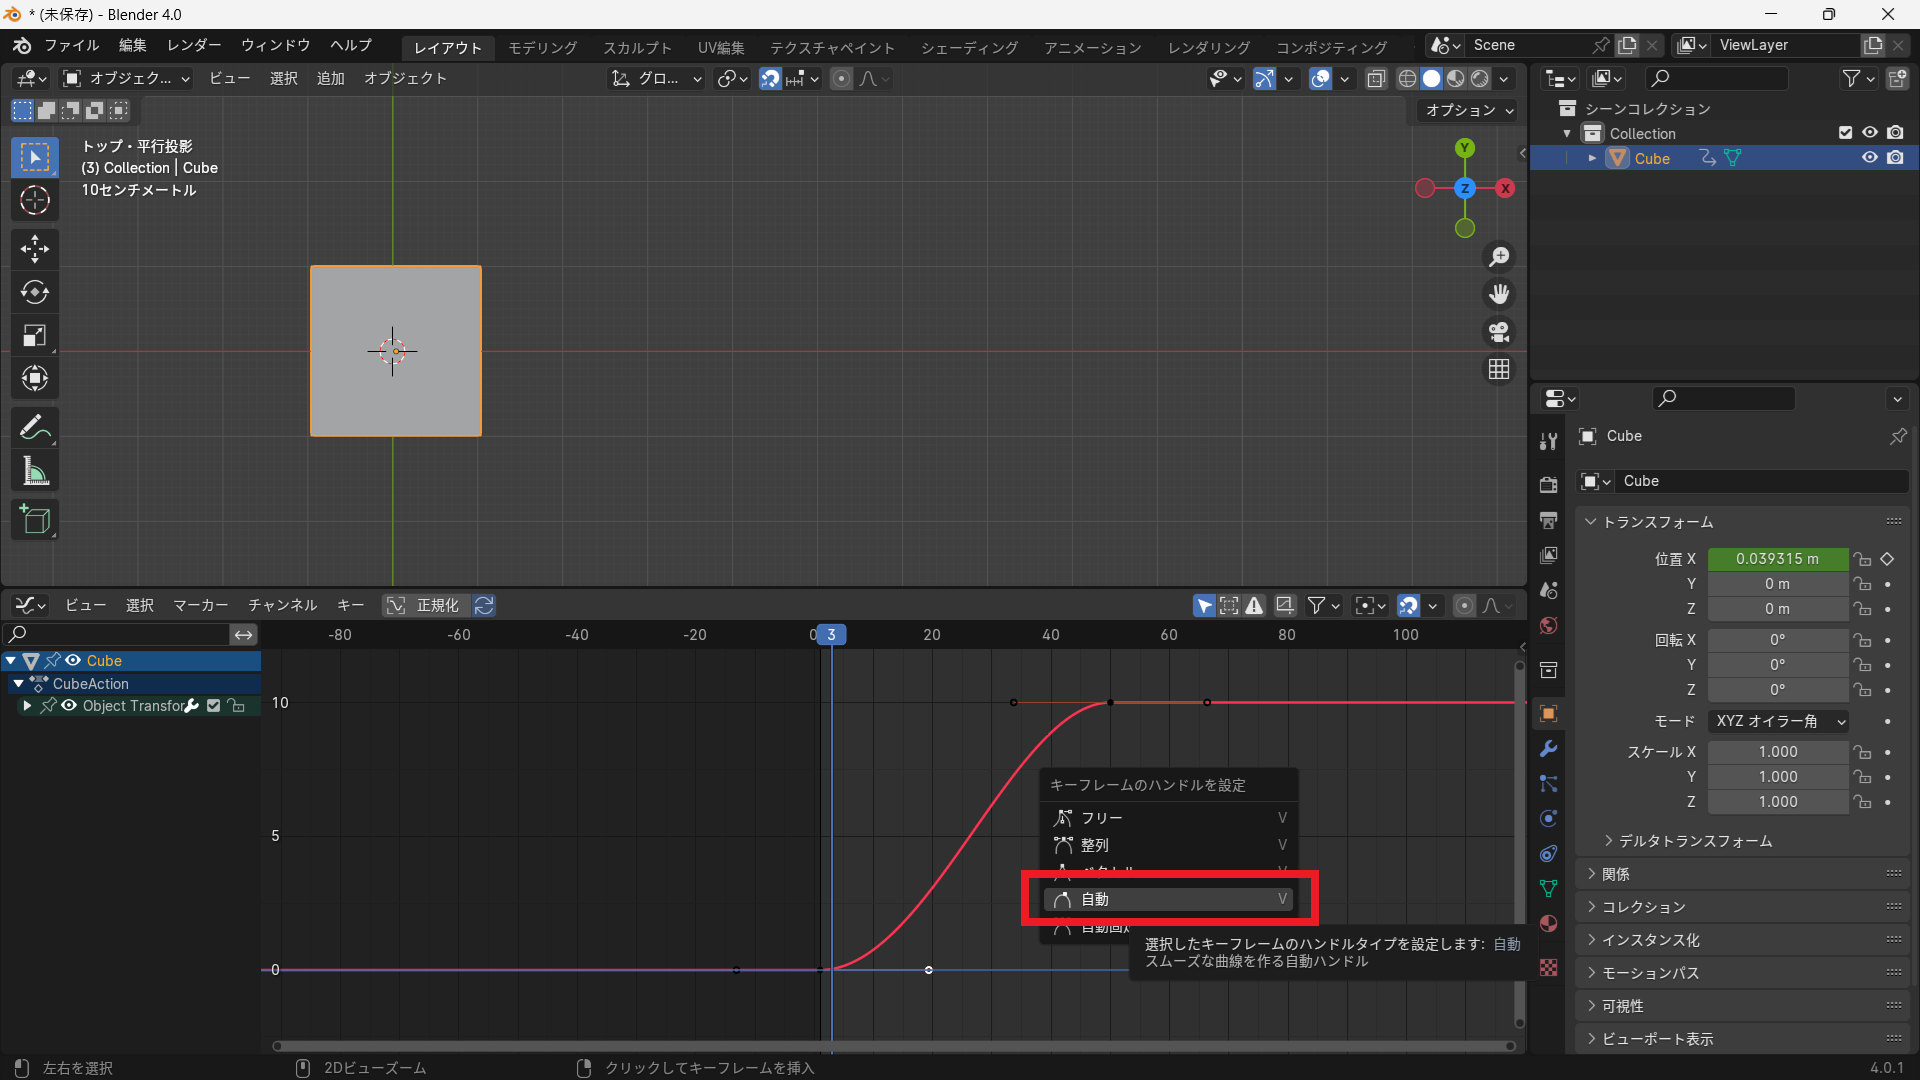Activate the Annotate pencil tool

[35, 428]
